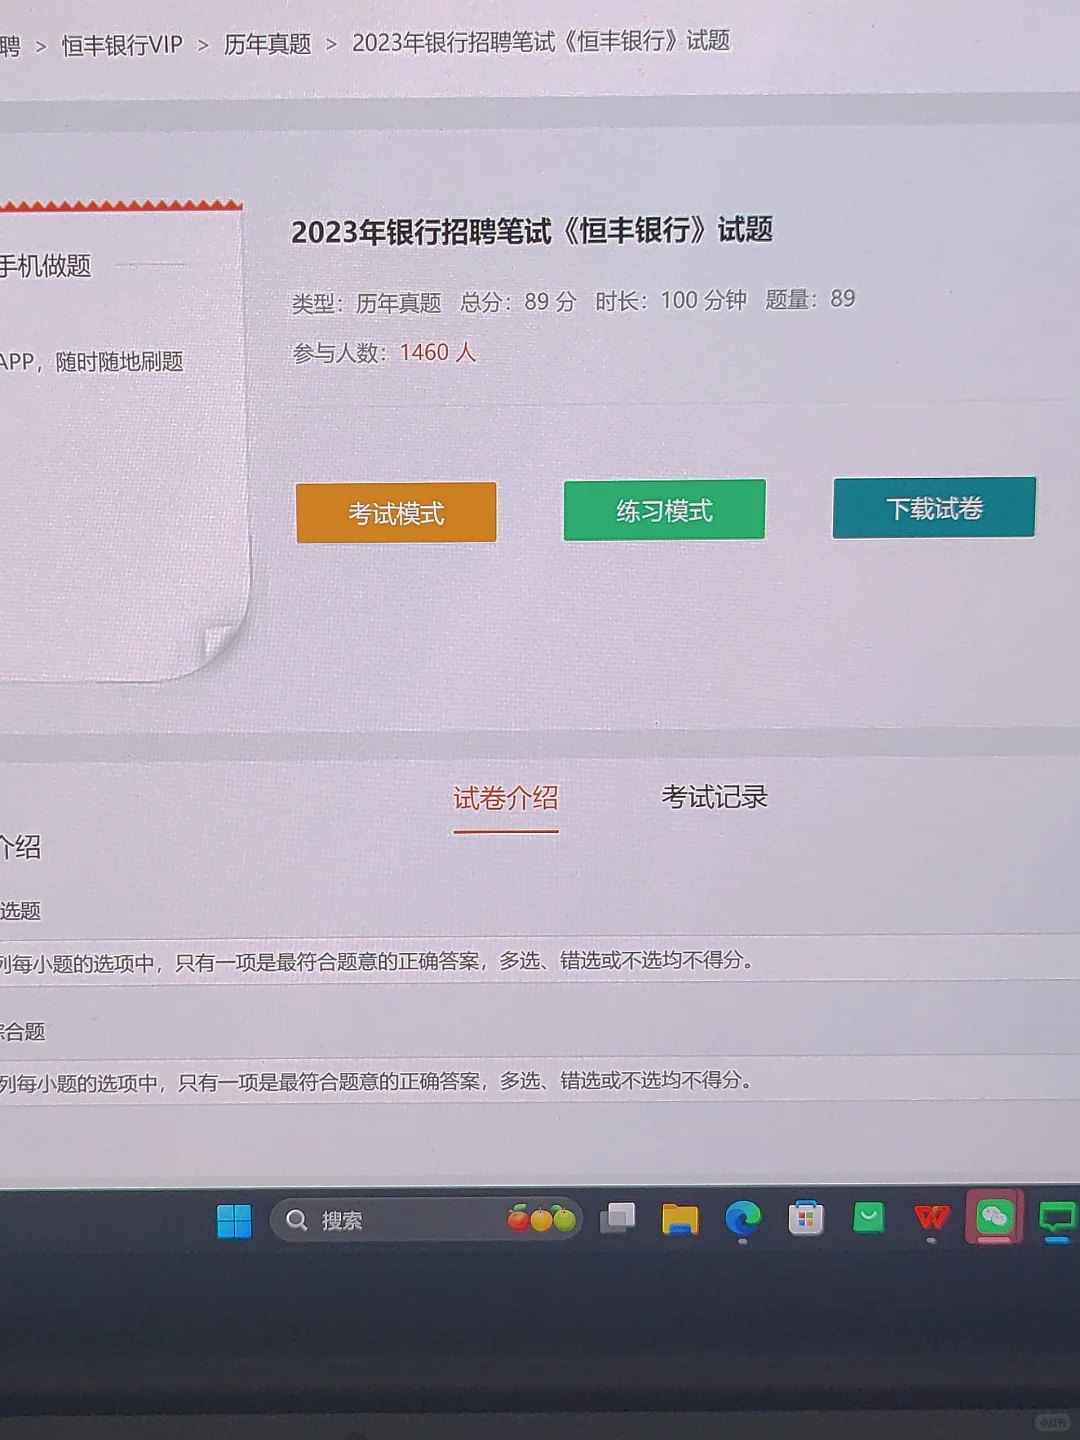
Task: Start 考试模式 exam mode
Action: tap(396, 513)
